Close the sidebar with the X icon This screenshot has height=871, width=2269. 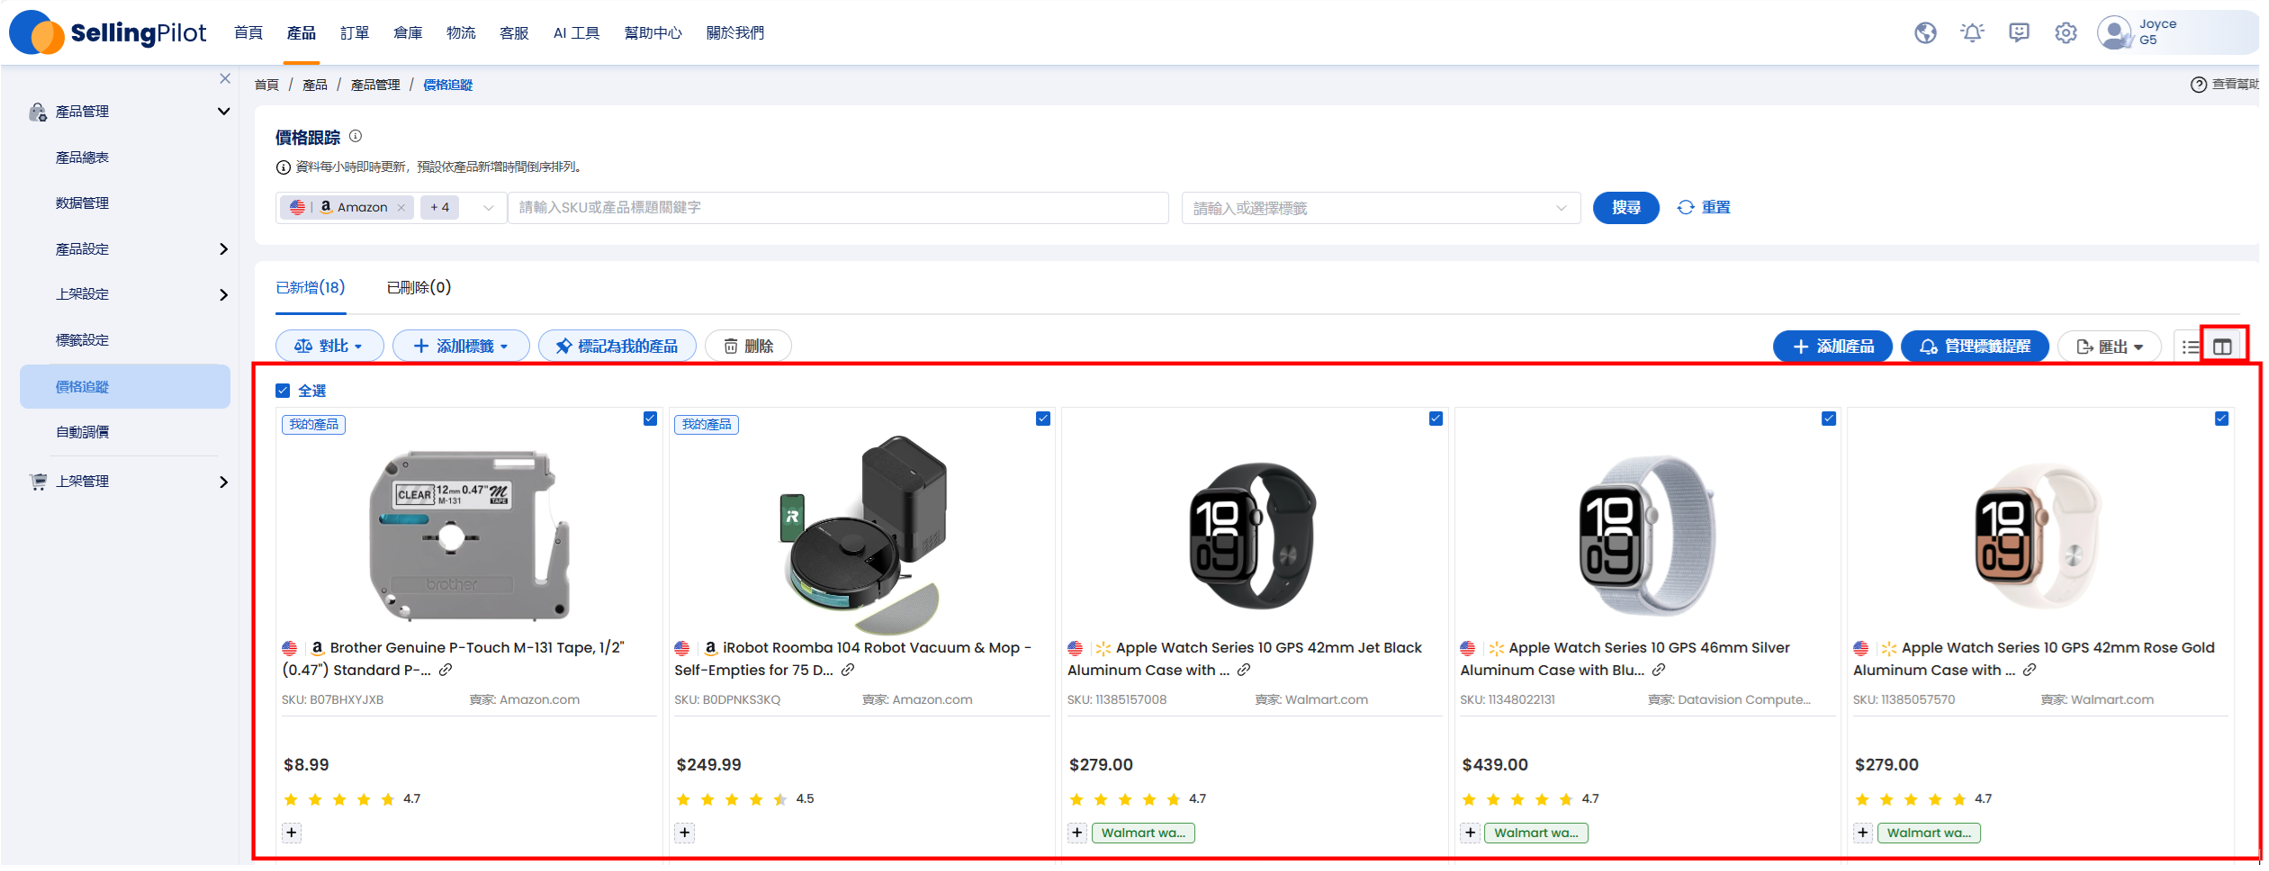[x=225, y=79]
